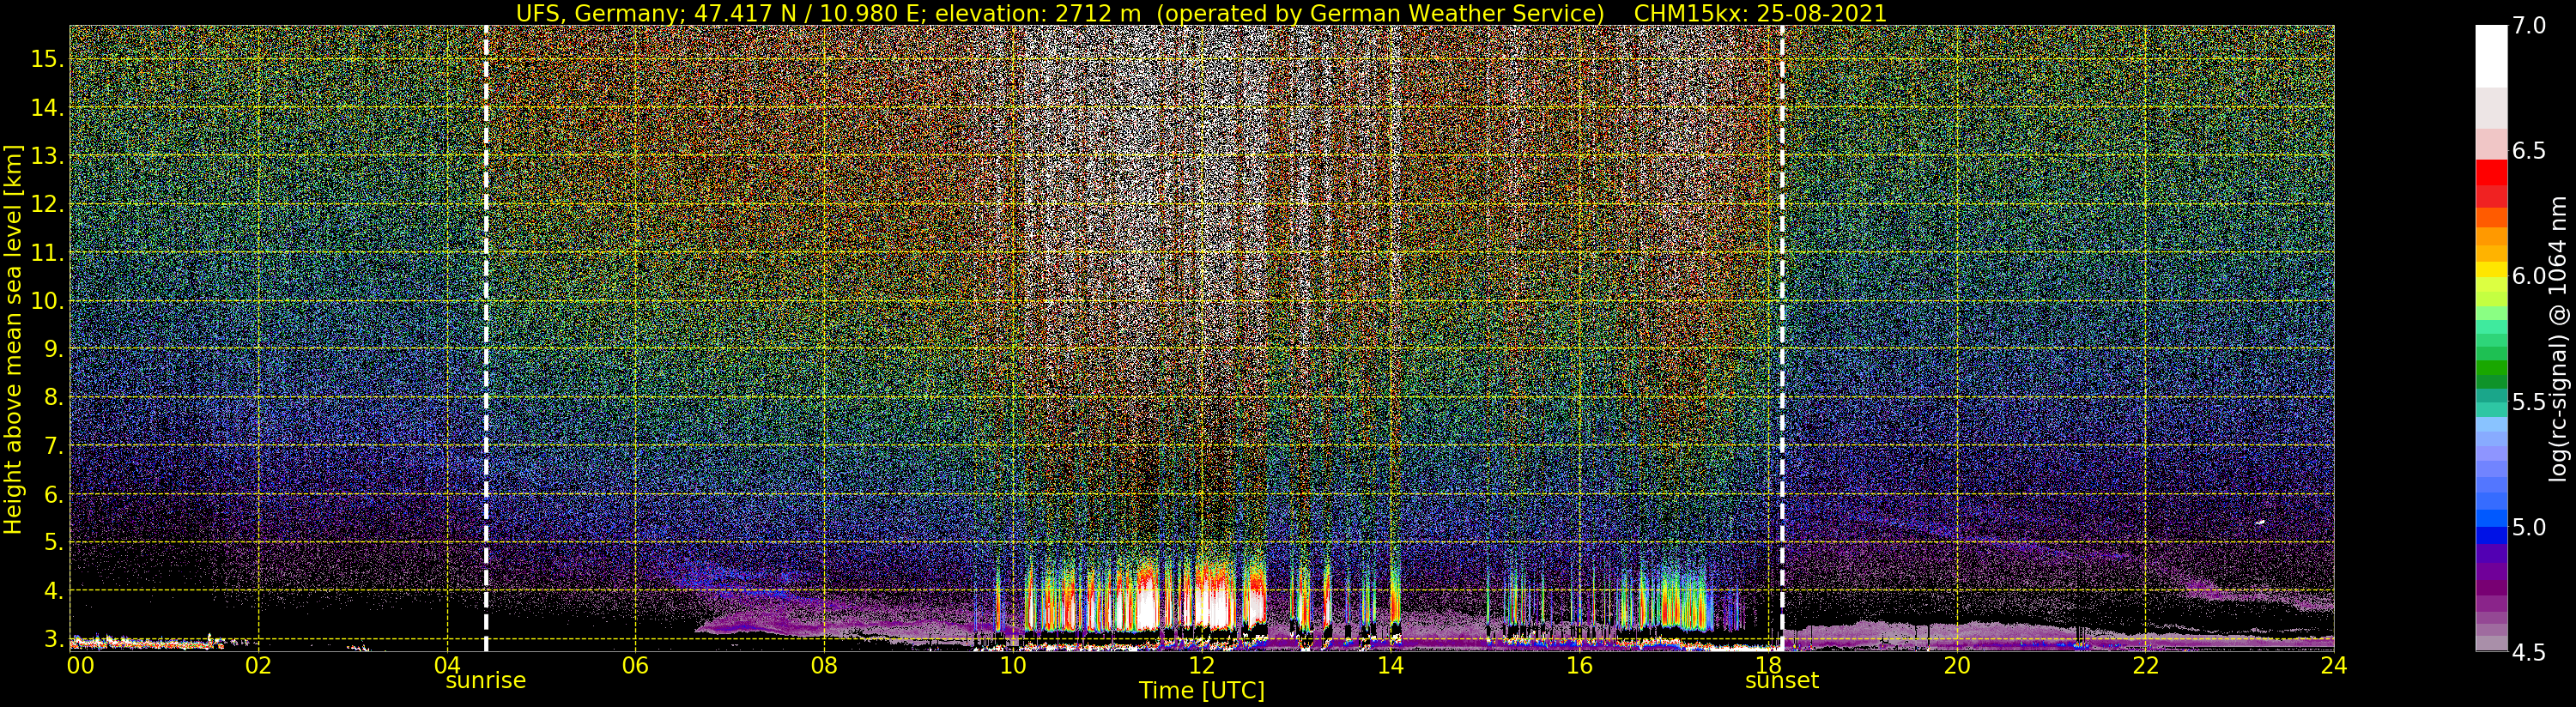Click the height axis tick '11.'
This screenshot has width=2576, height=707.
(46, 253)
